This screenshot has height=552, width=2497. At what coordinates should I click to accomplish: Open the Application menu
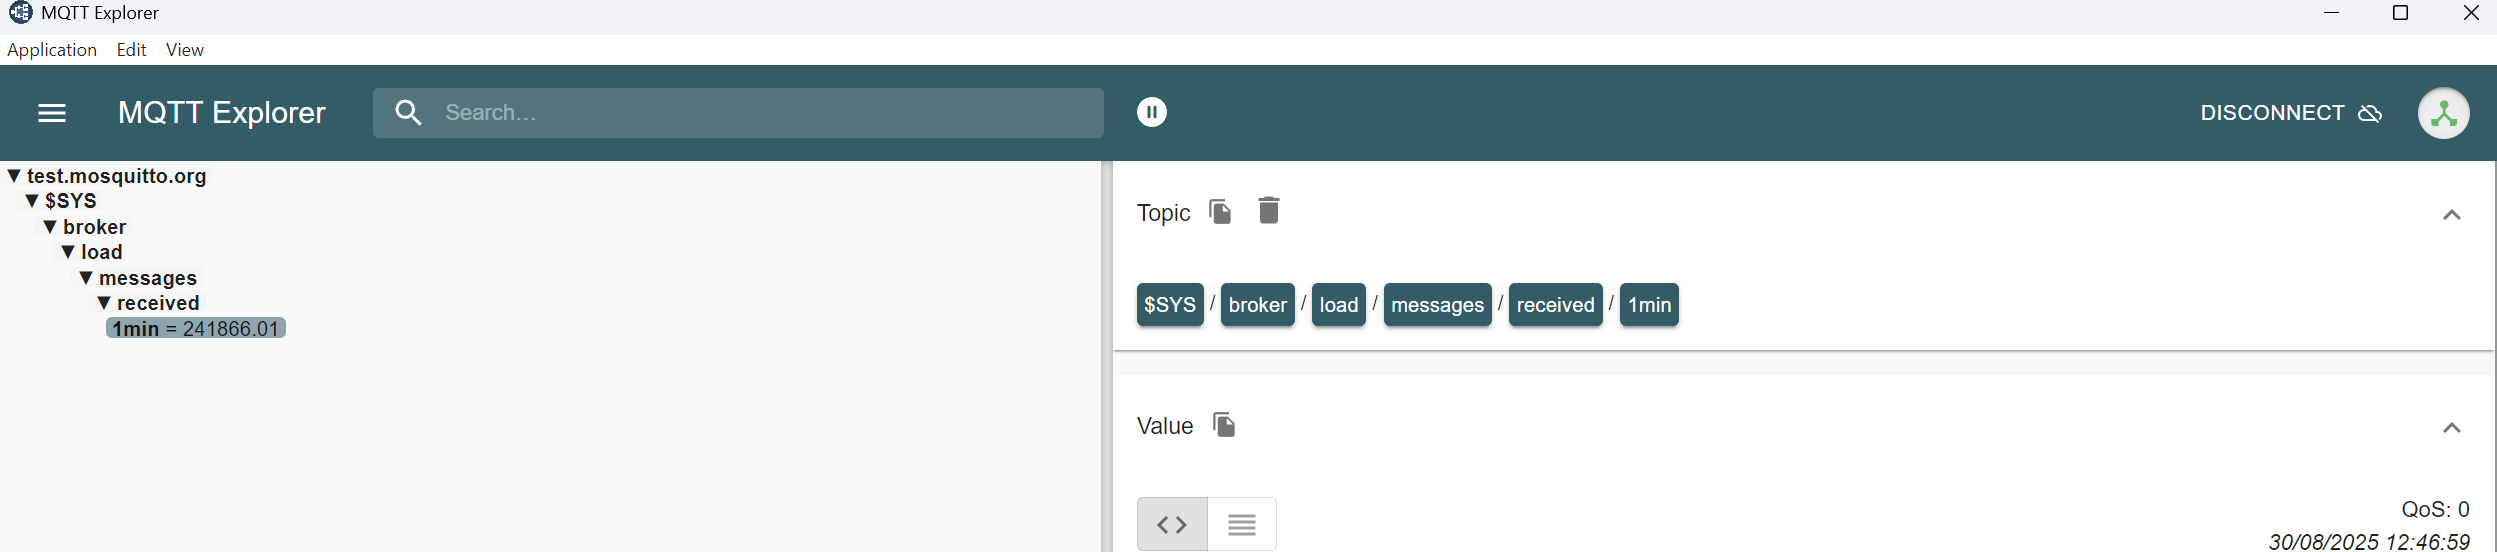pos(52,50)
